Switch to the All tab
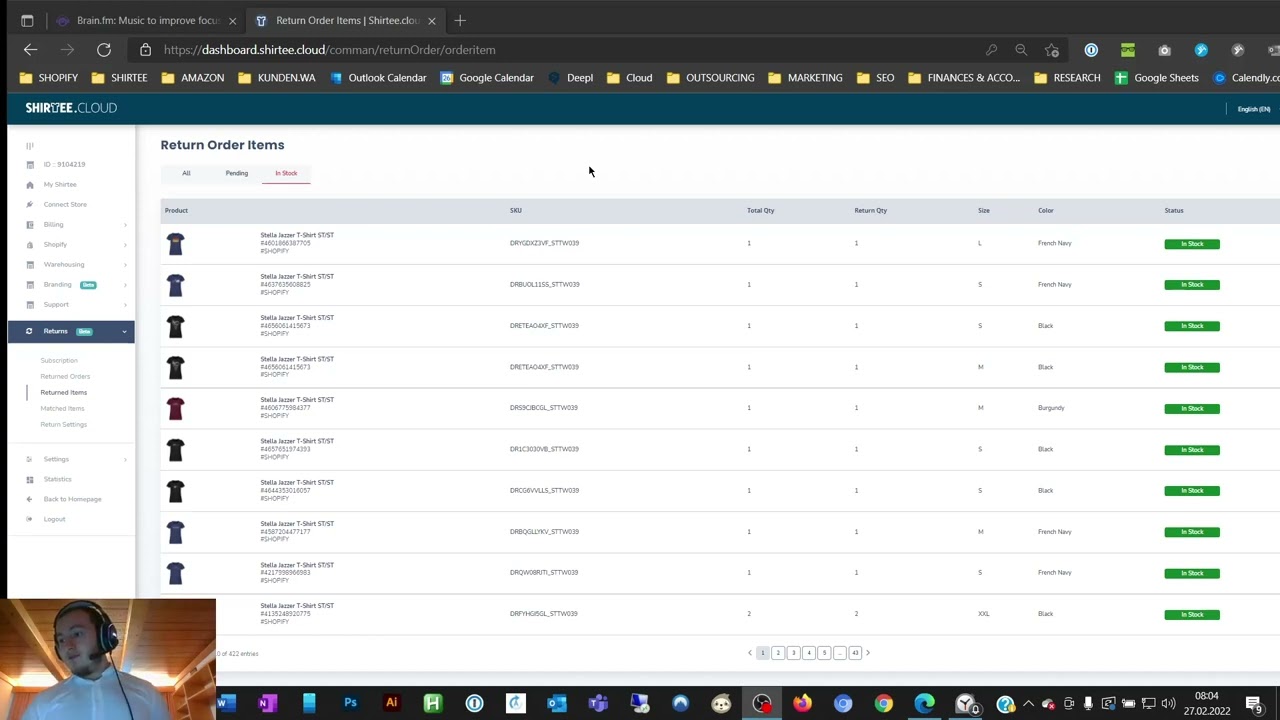Image resolution: width=1280 pixels, height=720 pixels. [186, 173]
